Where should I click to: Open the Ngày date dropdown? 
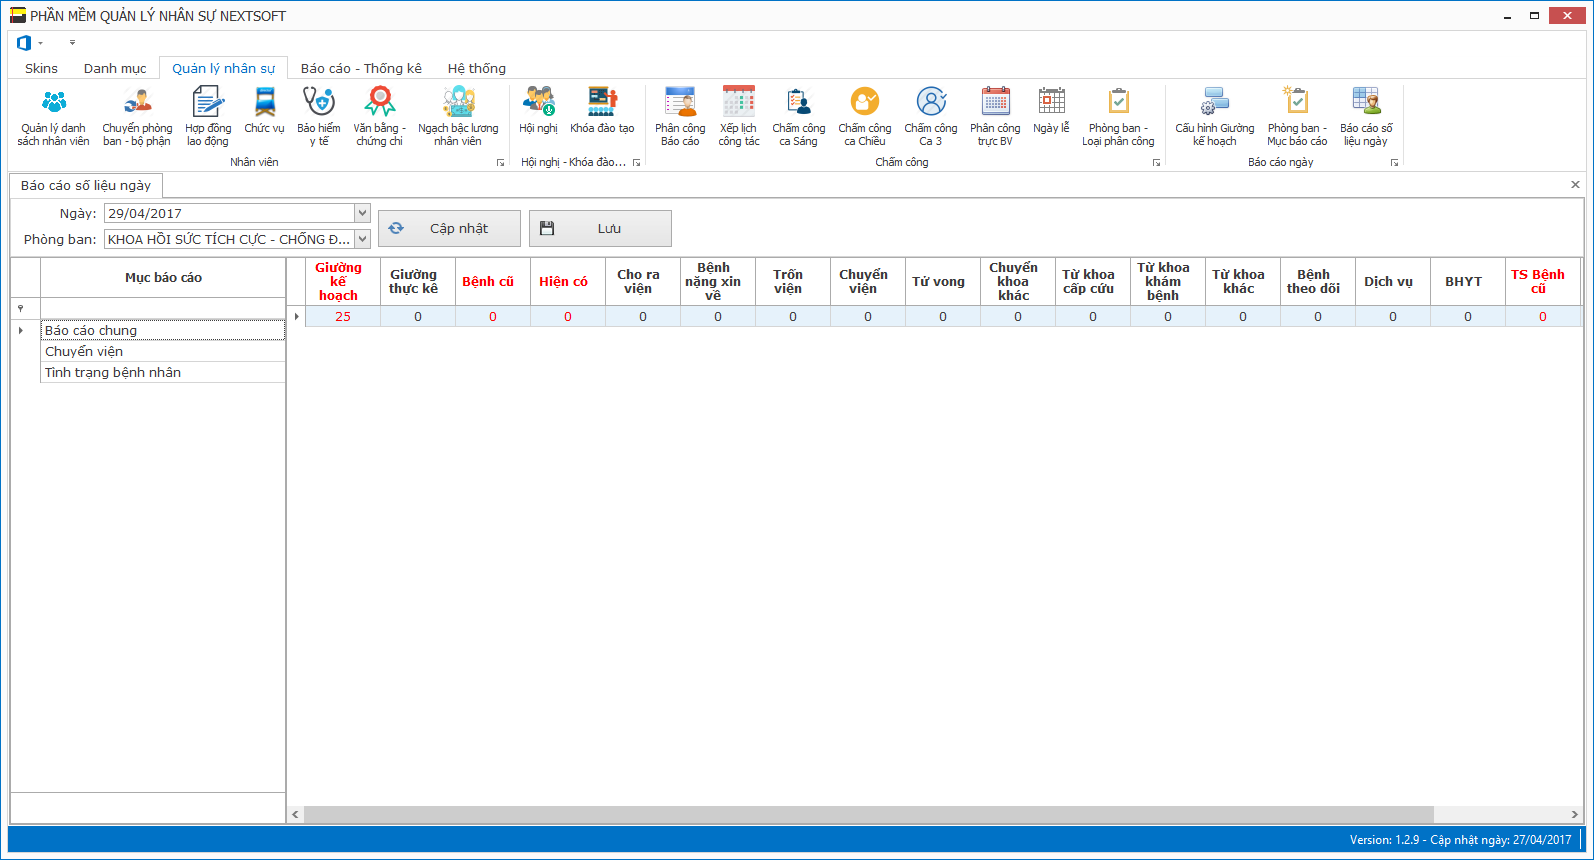tap(362, 213)
